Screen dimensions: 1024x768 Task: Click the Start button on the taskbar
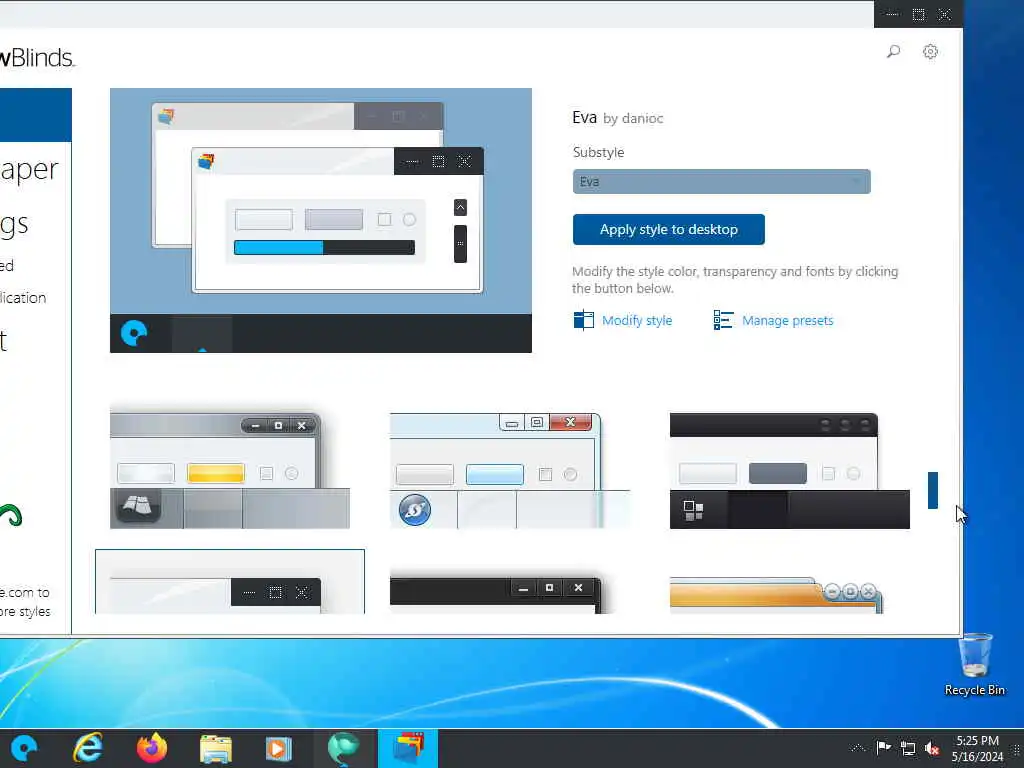24,748
